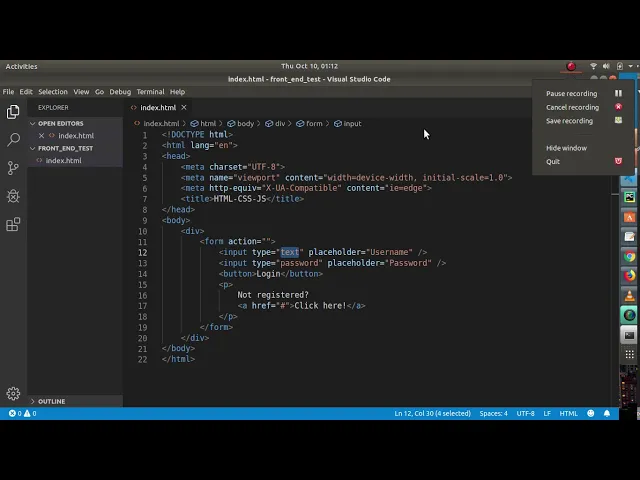640x480 pixels.
Task: Open the Terminal menu
Action: [x=150, y=92]
